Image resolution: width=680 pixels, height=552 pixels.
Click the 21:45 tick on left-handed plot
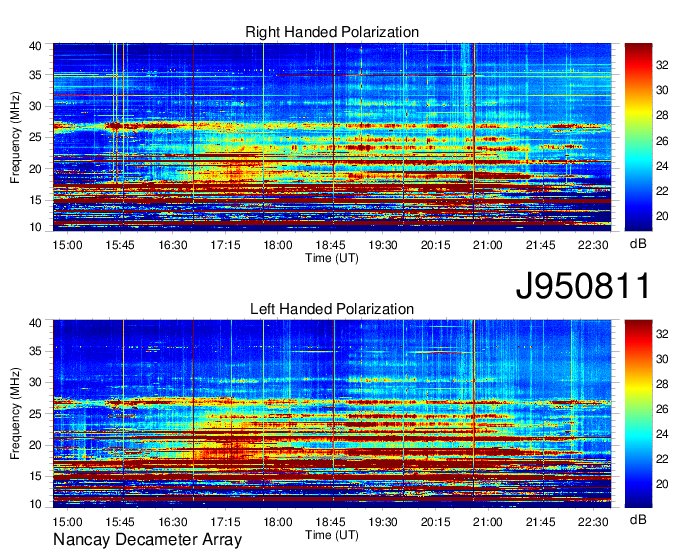(x=541, y=522)
